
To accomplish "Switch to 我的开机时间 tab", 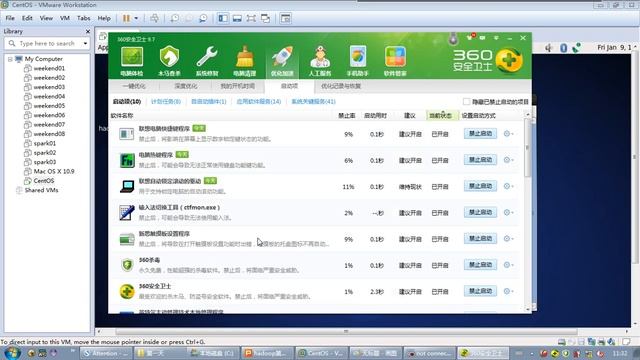I will point(238,86).
